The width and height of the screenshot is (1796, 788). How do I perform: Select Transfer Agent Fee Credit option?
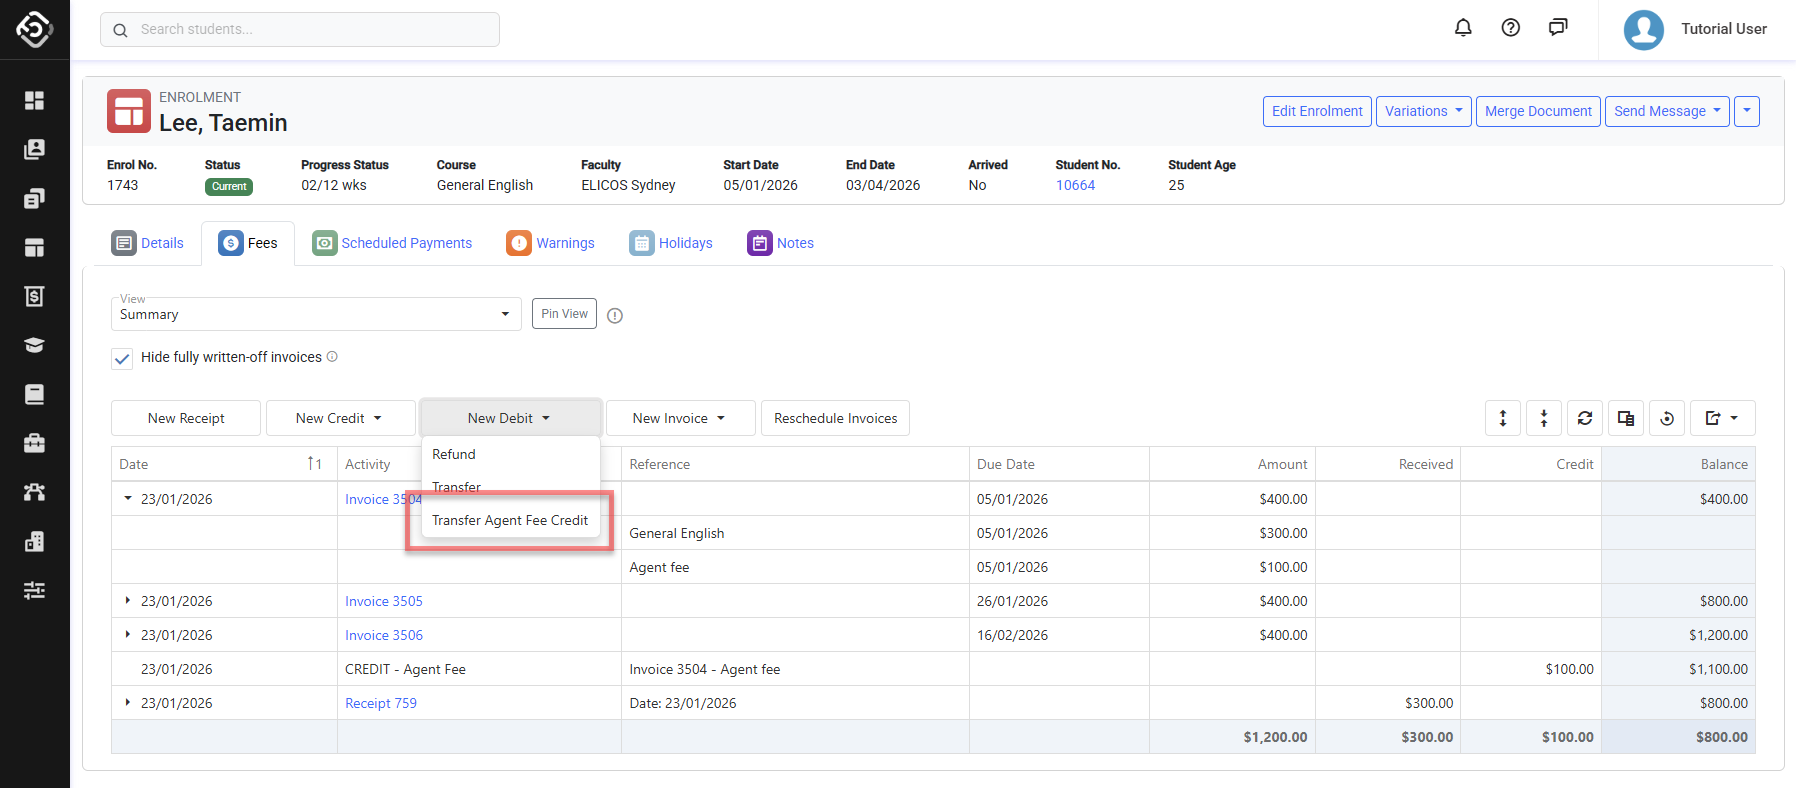(510, 520)
